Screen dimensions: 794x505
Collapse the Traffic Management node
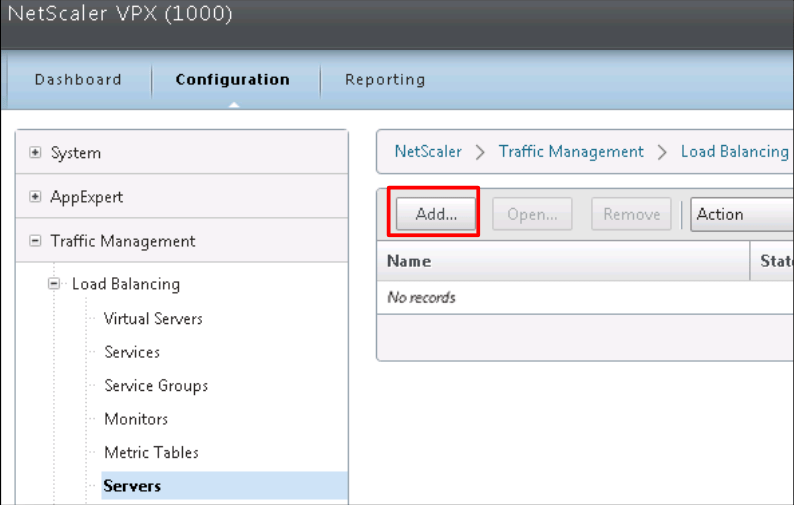tap(36, 241)
